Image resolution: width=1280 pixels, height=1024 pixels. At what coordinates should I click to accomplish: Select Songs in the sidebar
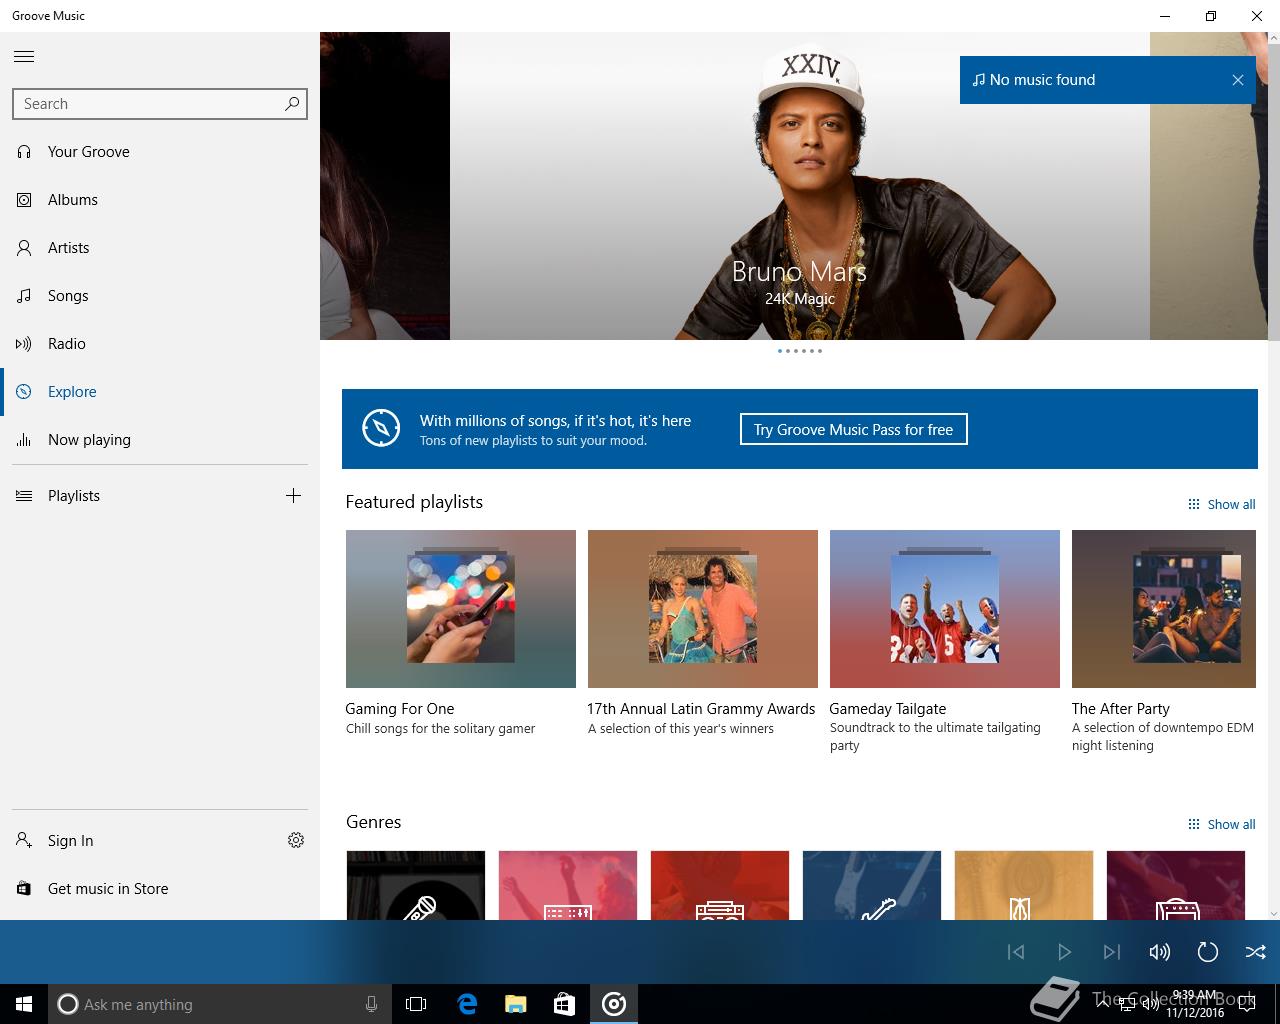160,296
